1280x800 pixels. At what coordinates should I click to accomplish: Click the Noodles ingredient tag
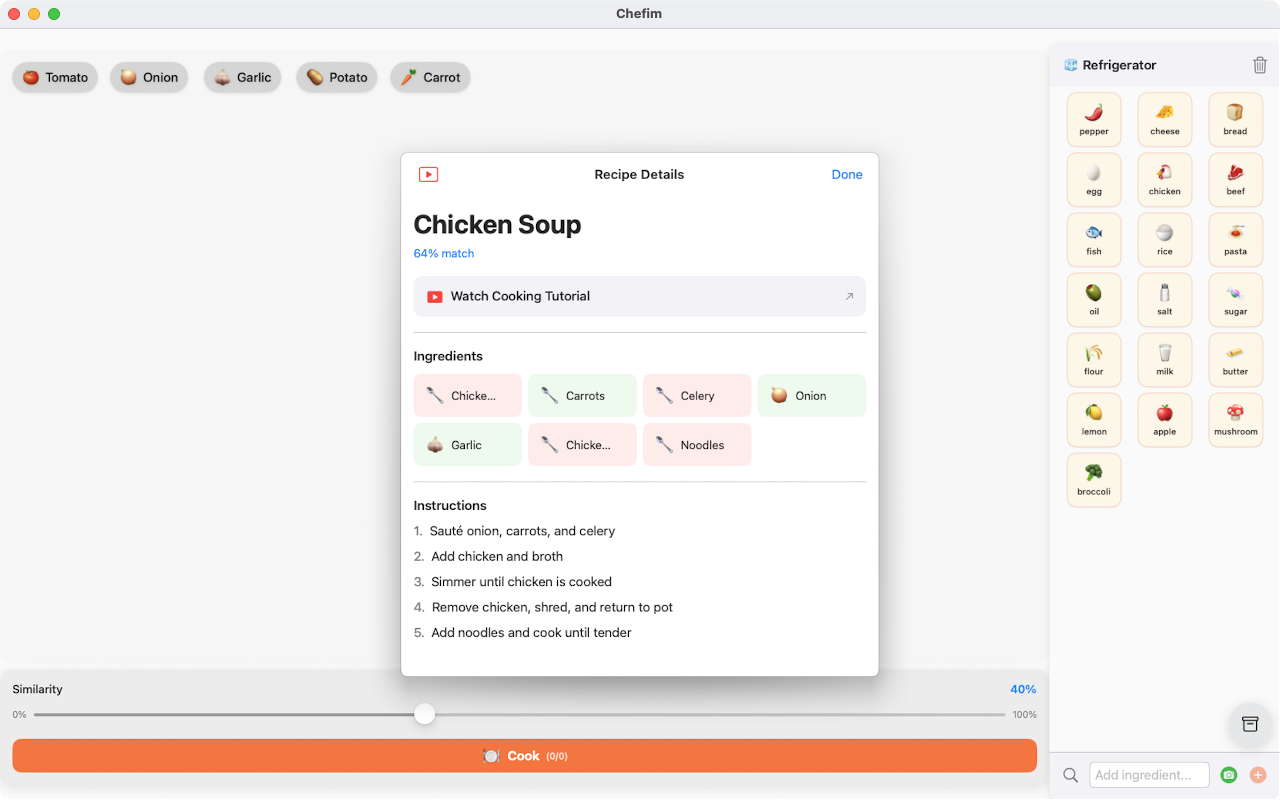point(696,445)
